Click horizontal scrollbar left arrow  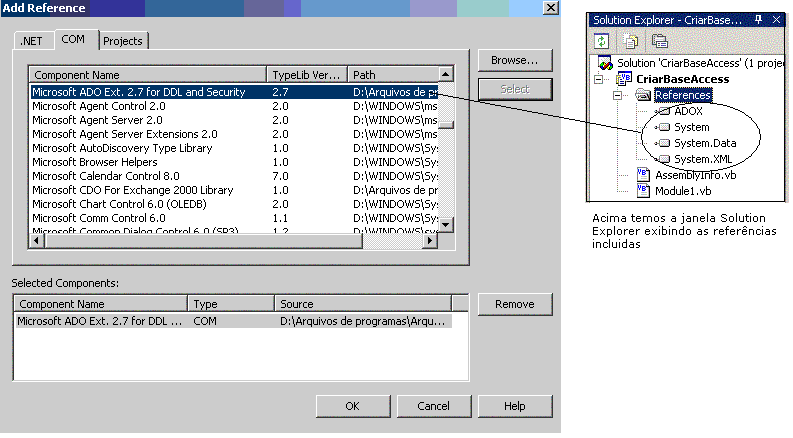pyautogui.click(x=36, y=241)
